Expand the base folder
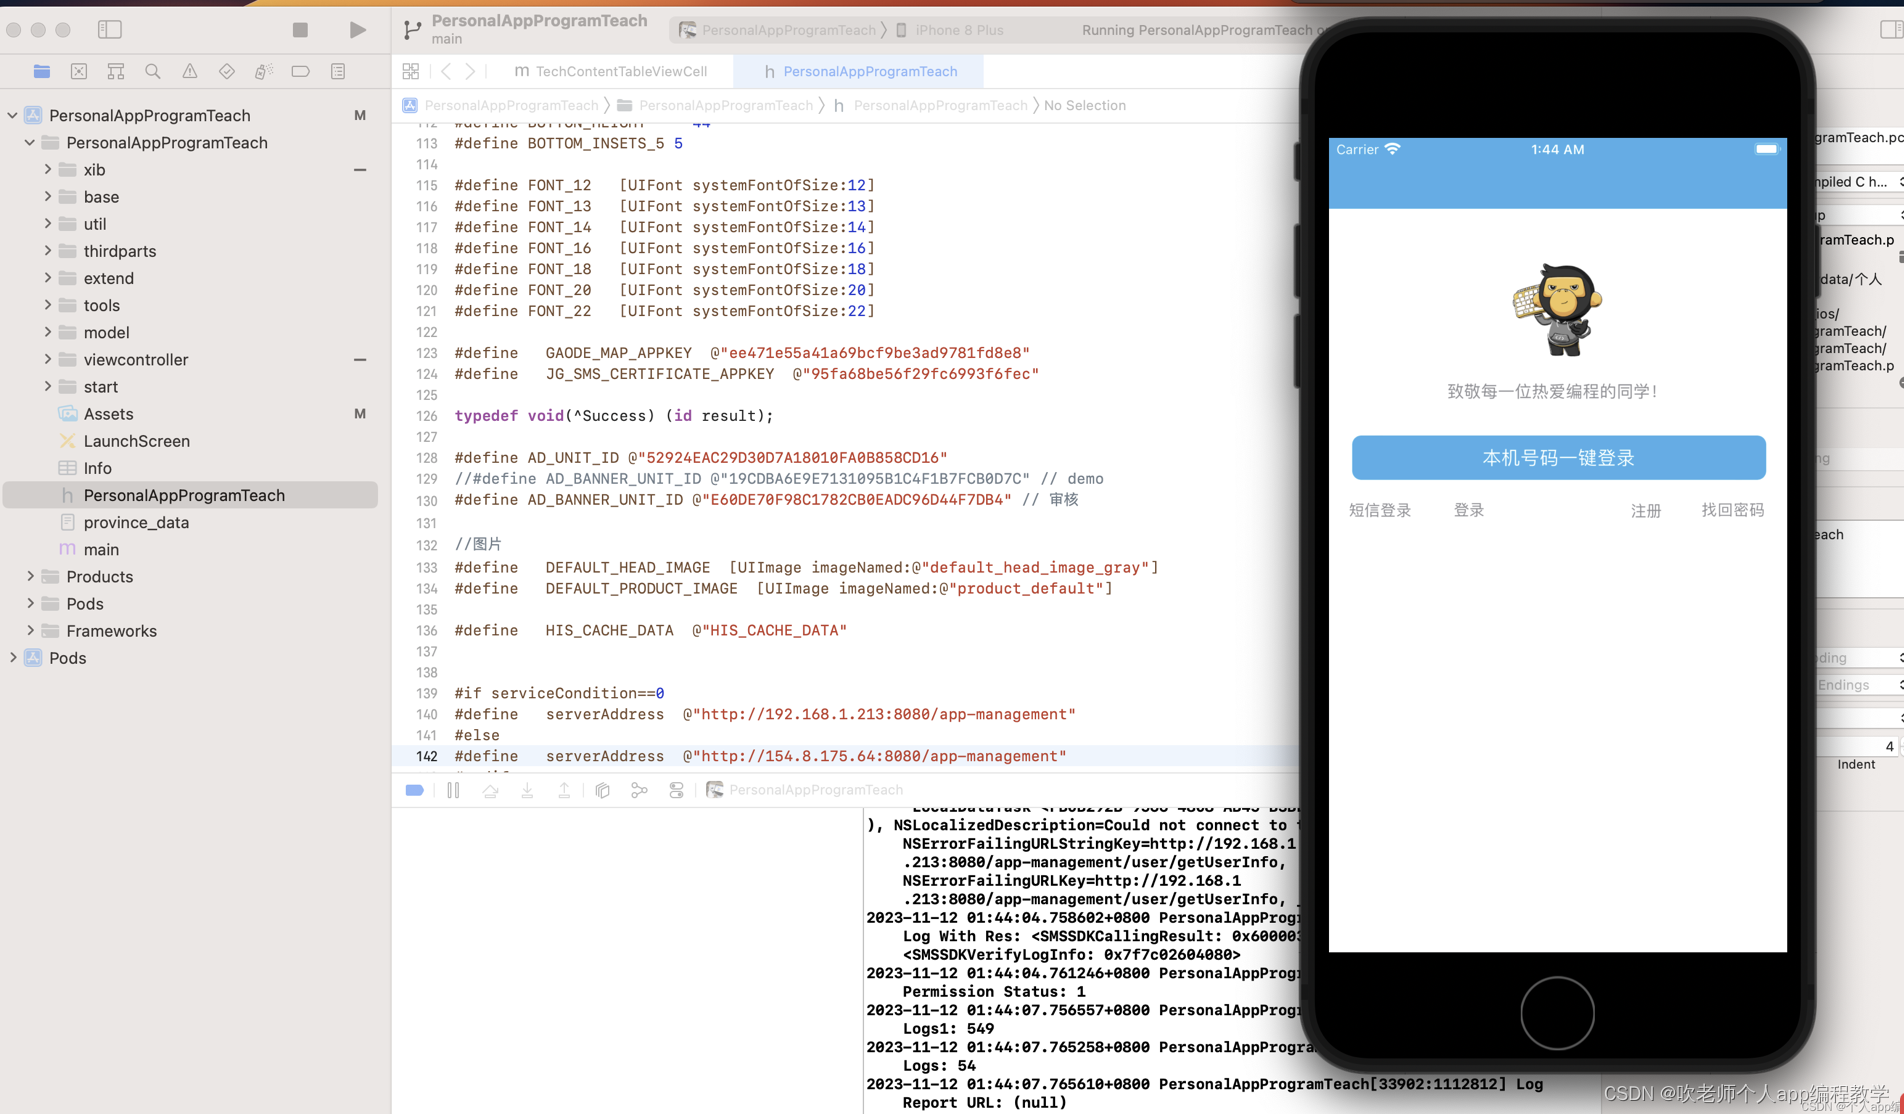The image size is (1904, 1114). click(48, 196)
